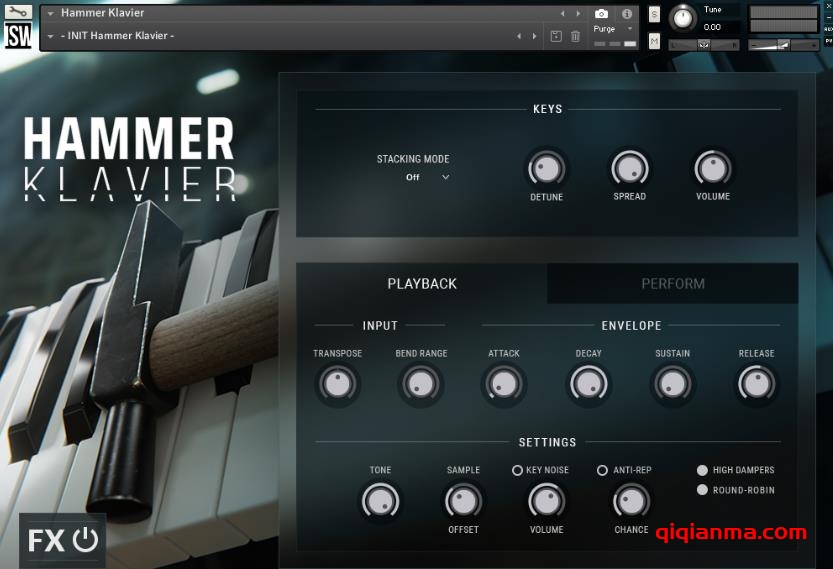833x569 pixels.
Task: Toggle the Round-Robin option
Action: click(702, 490)
